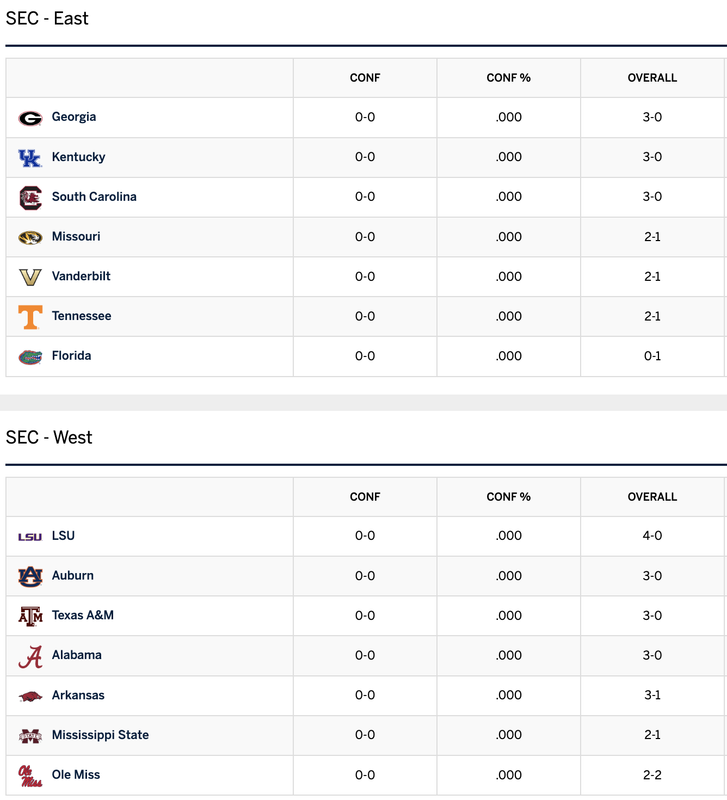This screenshot has height=800, width=727.
Task: Open the Mississippi State team link
Action: point(100,735)
